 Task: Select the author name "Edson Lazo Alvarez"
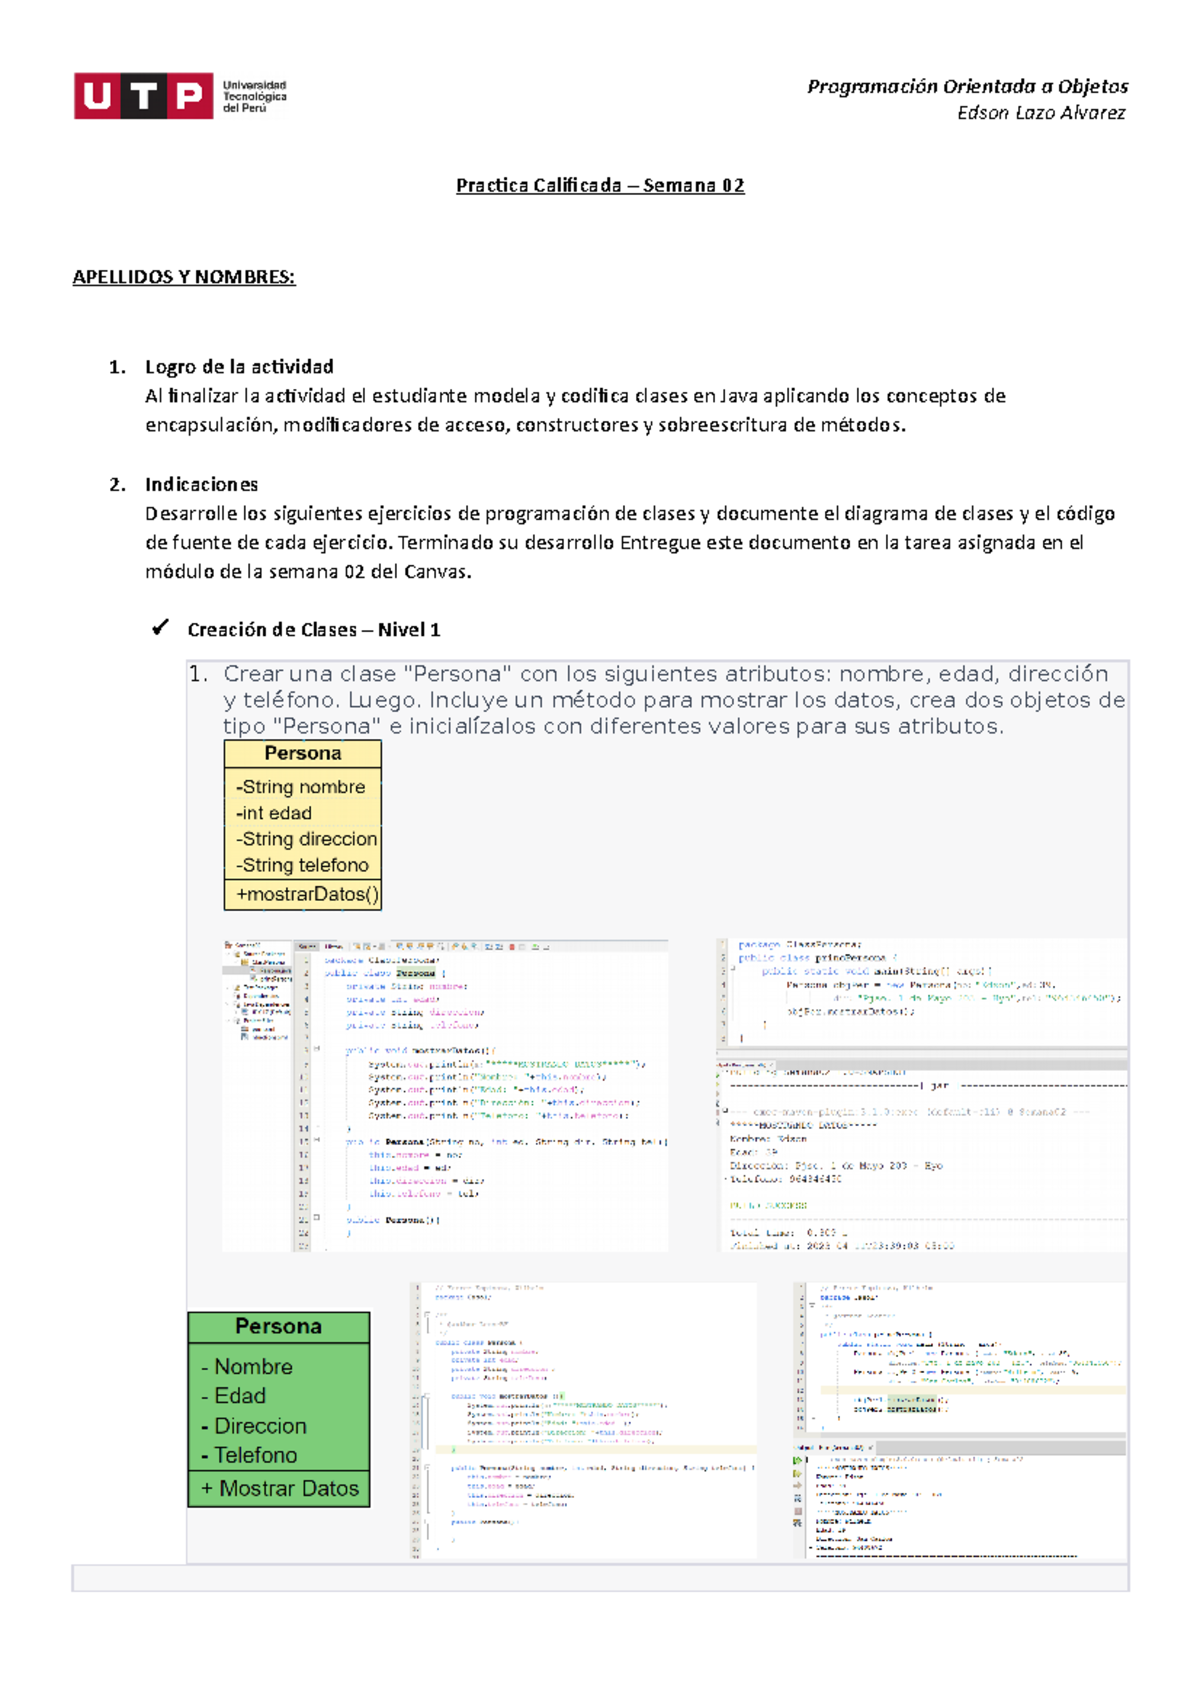[1041, 113]
